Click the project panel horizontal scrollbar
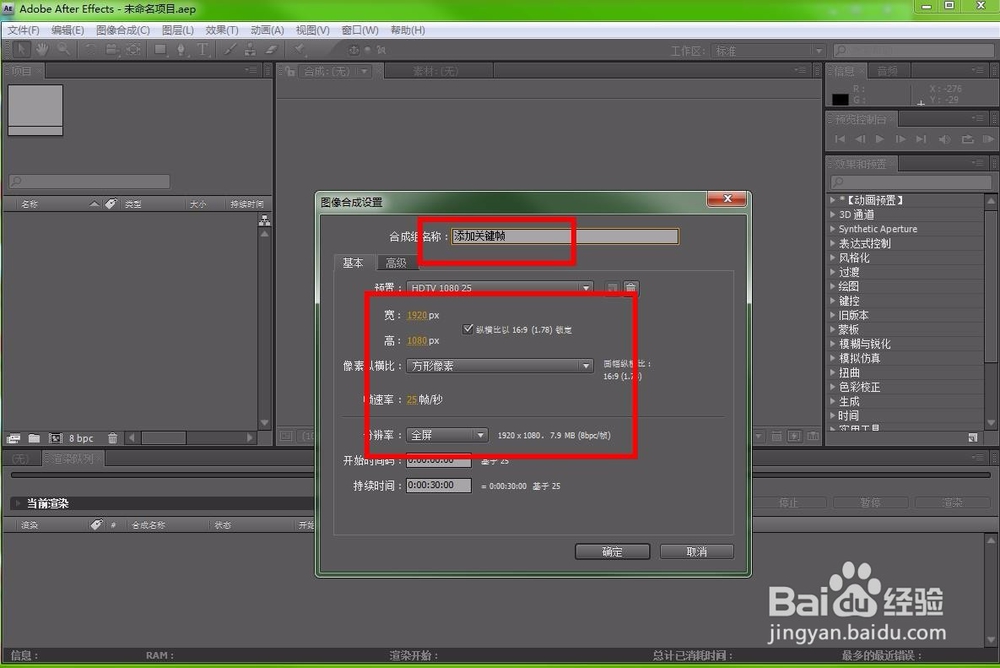Screen dimensions: 1000x668 pyautogui.click(x=190, y=438)
